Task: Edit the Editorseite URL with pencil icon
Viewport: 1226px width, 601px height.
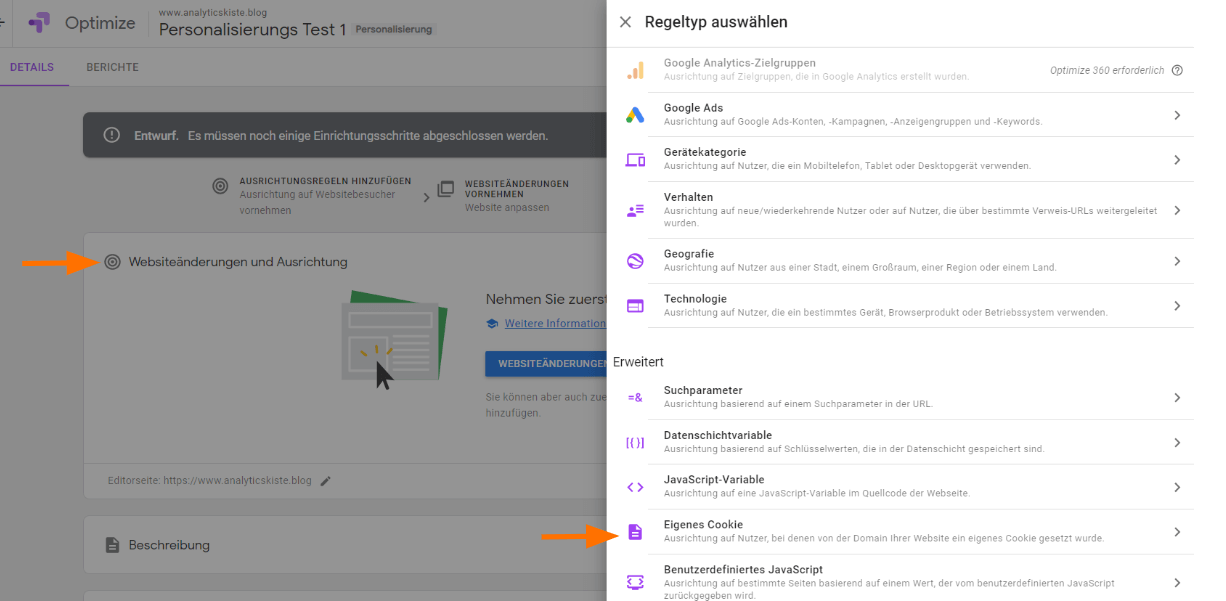Action: [325, 481]
